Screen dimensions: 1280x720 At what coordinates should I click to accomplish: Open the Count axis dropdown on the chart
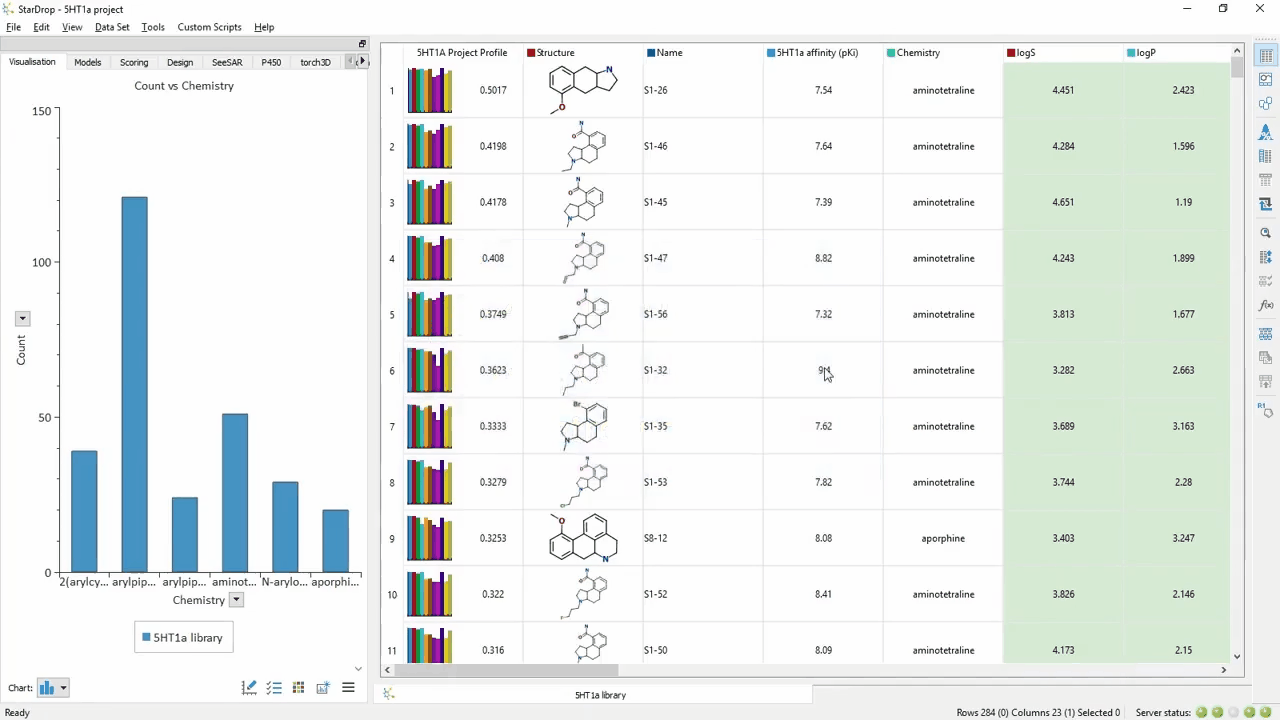click(22, 318)
